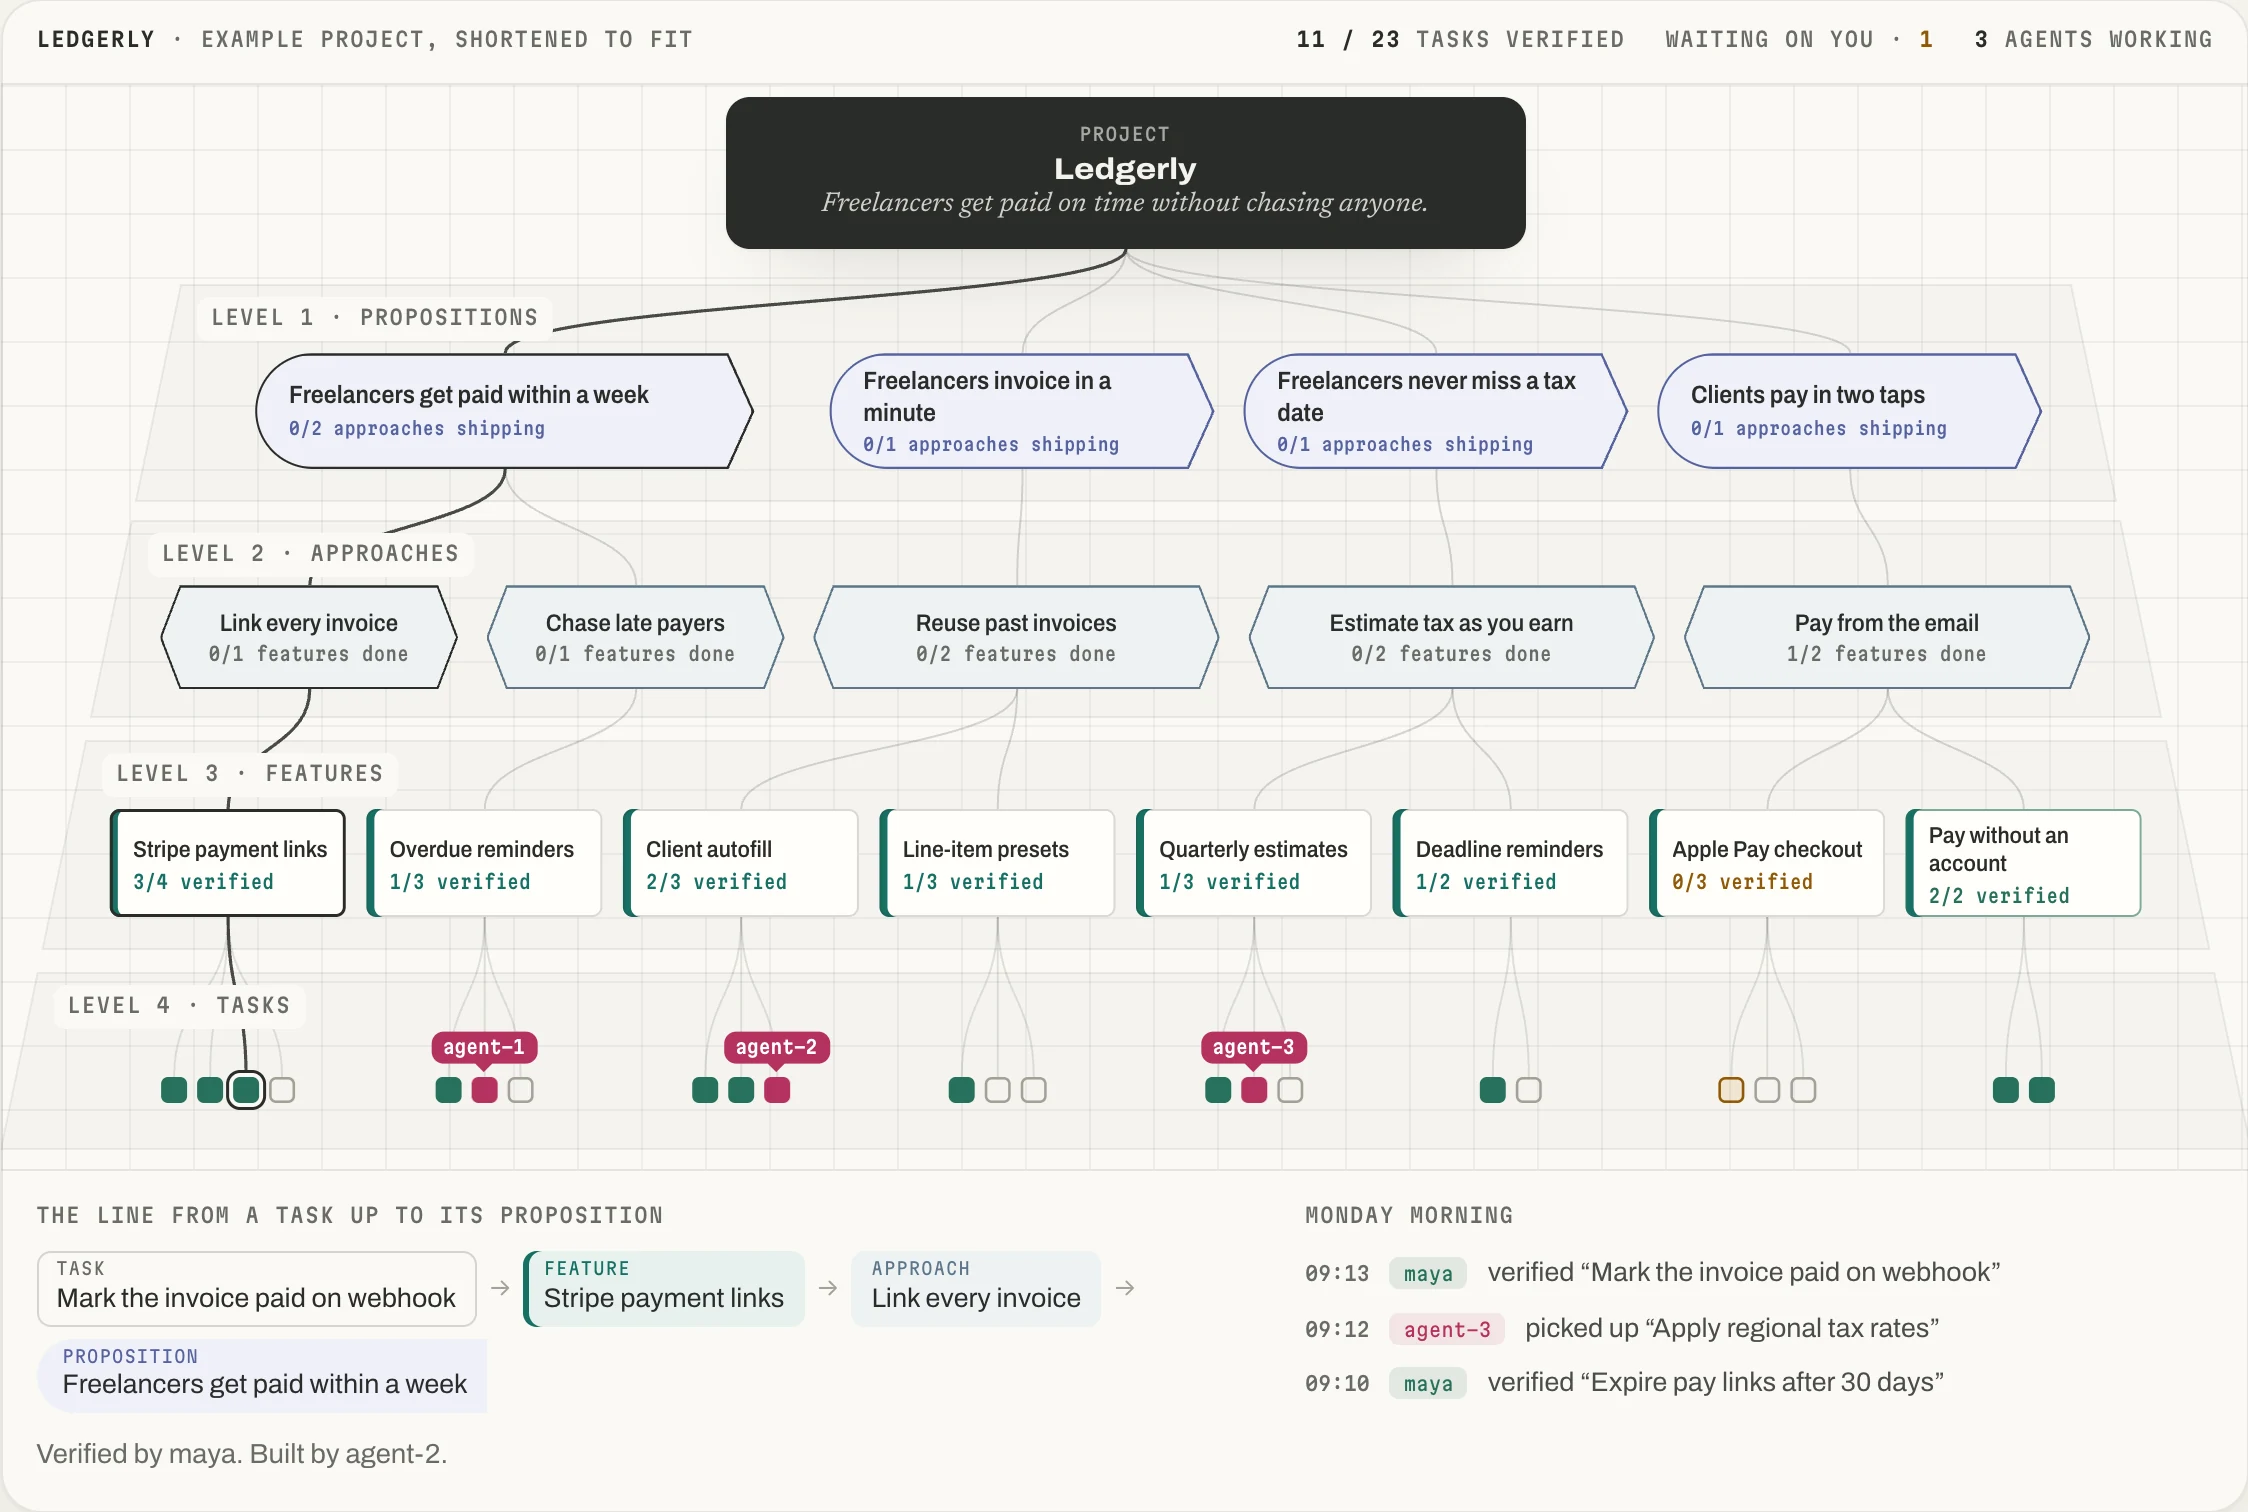2248x1512 pixels.
Task: Click the maya tag on the 09:13 log entry
Action: tap(1428, 1273)
